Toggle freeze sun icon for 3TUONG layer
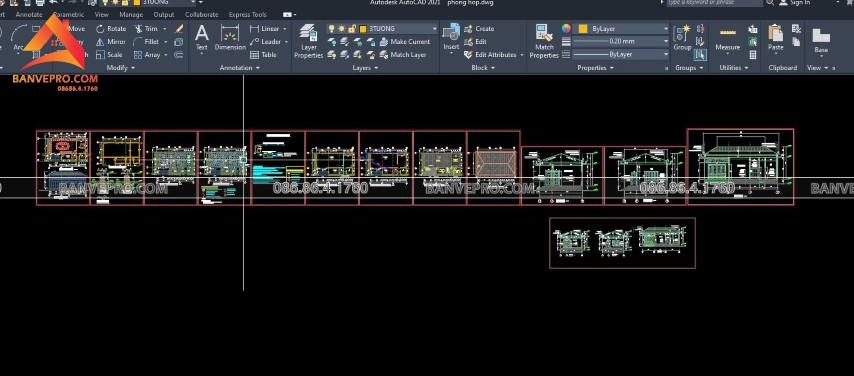854x376 pixels. coord(341,29)
